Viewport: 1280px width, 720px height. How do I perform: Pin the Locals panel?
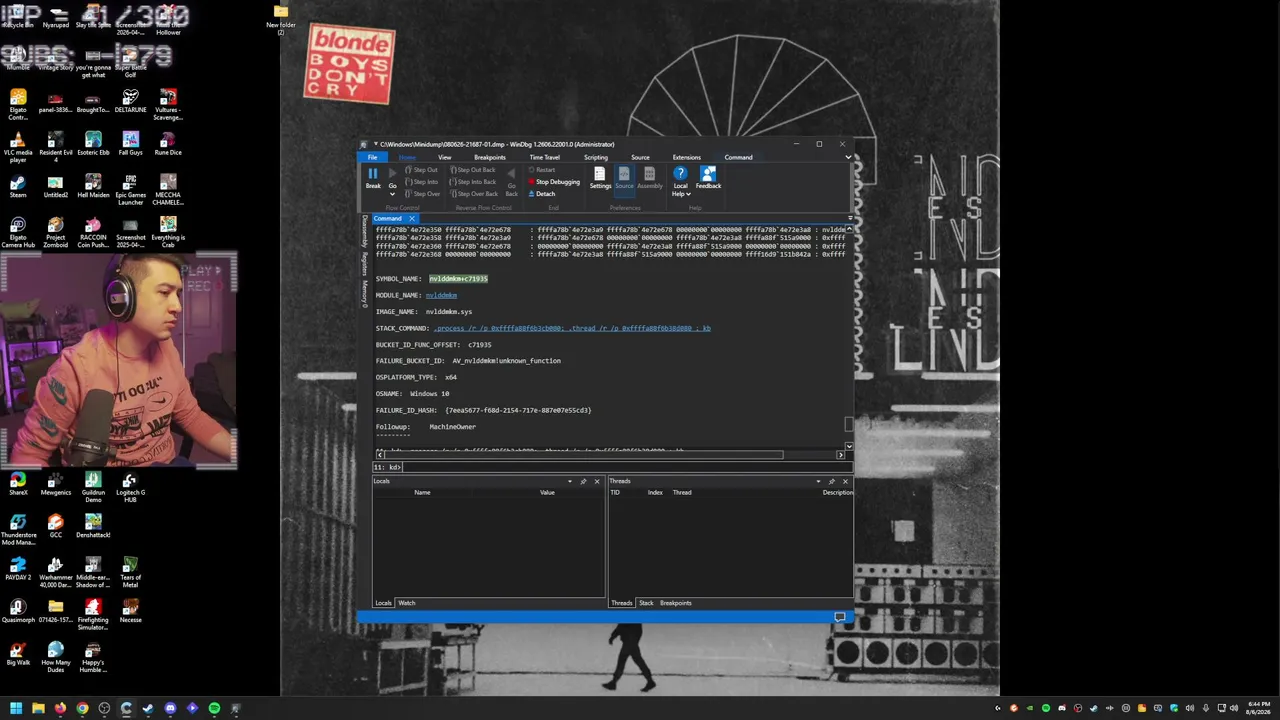pyautogui.click(x=583, y=482)
